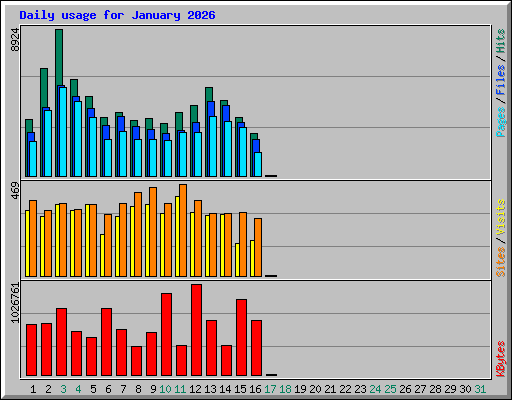Click the Sites legend label
The width and height of the screenshot is (512, 400).
pyautogui.click(x=500, y=262)
